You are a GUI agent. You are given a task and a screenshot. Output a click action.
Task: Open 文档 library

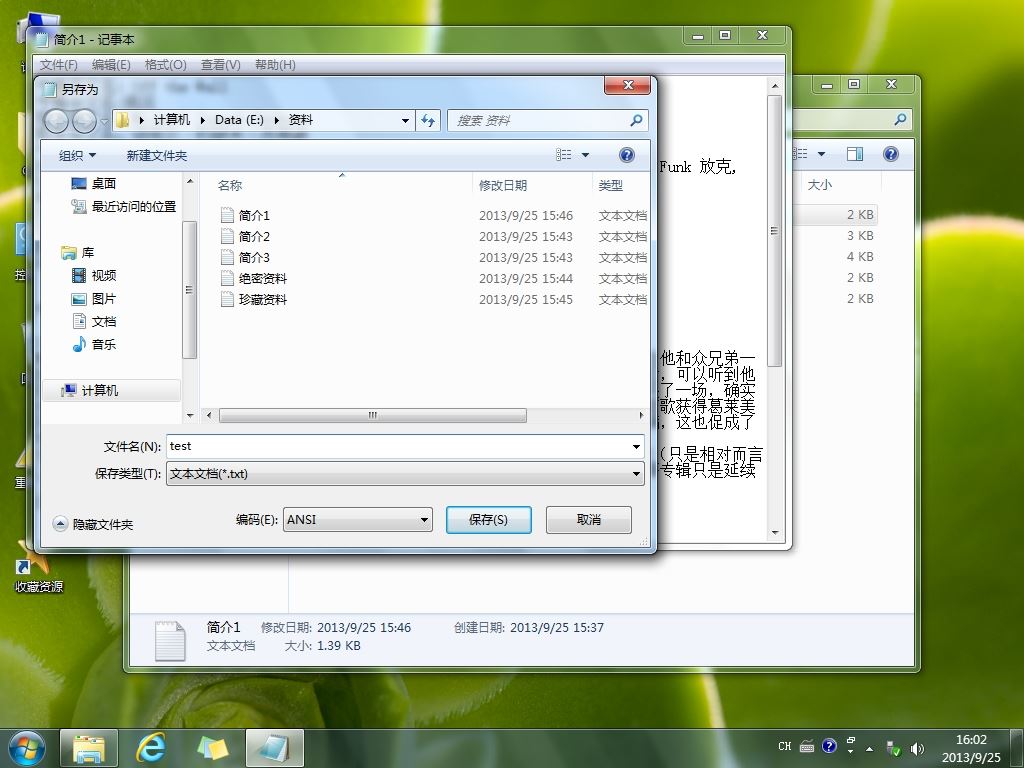[93, 321]
